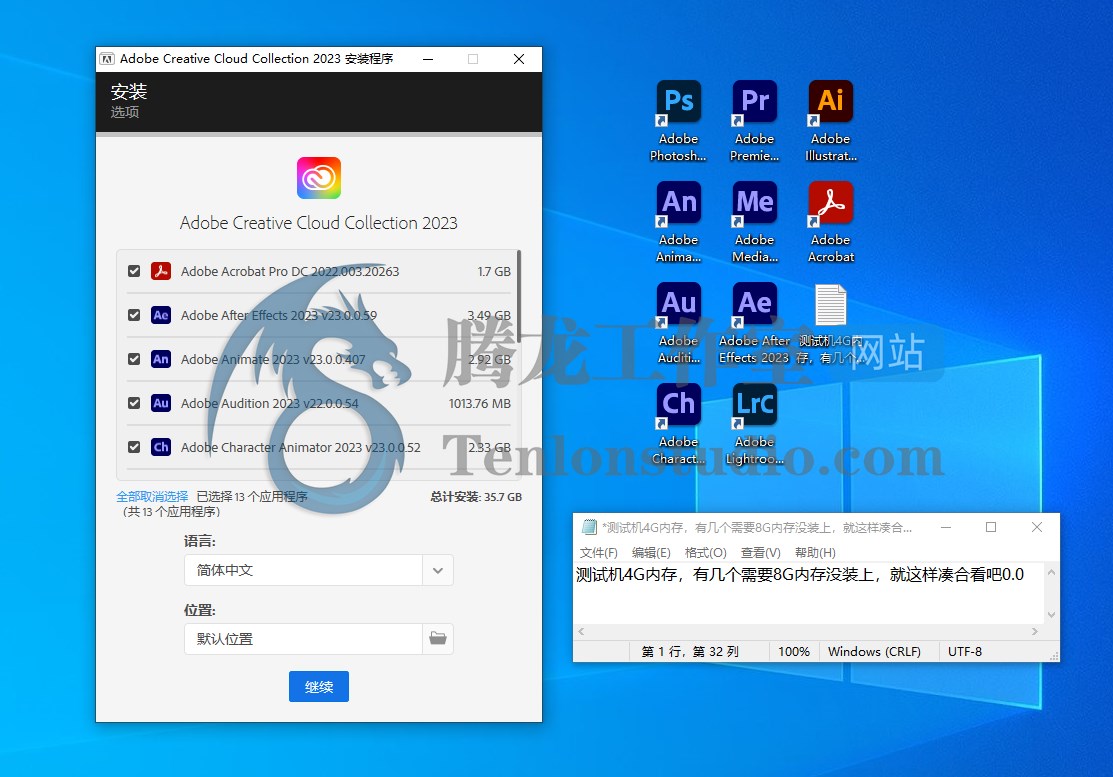This screenshot has width=1113, height=777.
Task: Click Notepad 100% zoom status
Action: point(794,651)
